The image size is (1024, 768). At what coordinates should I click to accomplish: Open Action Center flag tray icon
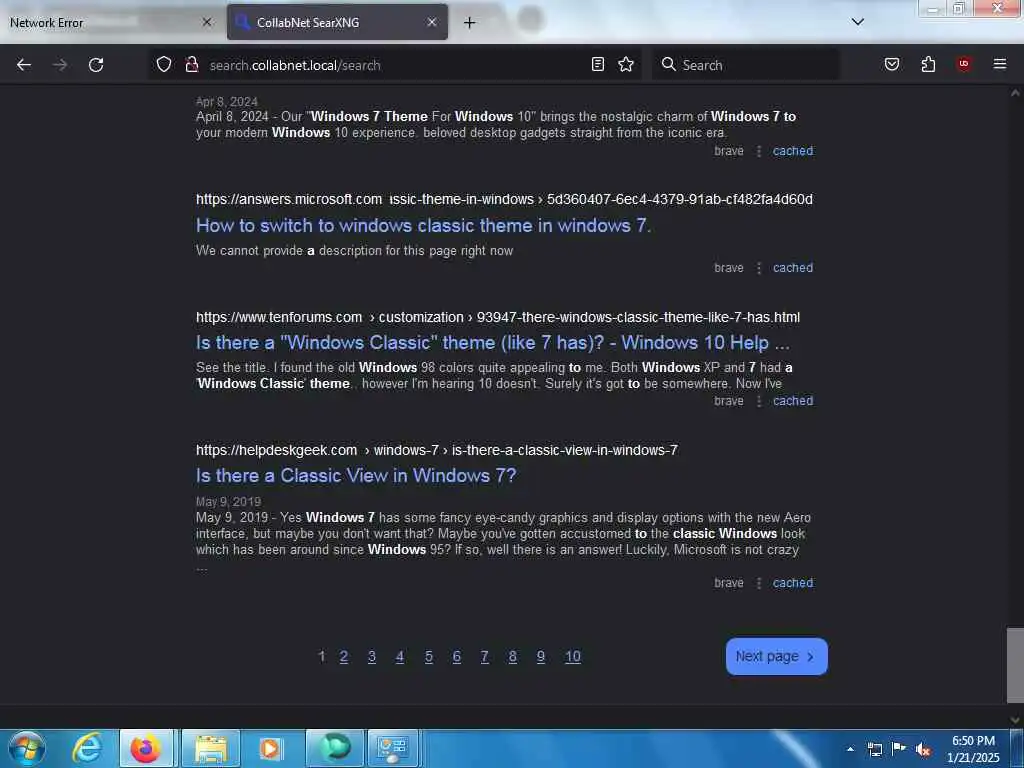(x=899, y=748)
